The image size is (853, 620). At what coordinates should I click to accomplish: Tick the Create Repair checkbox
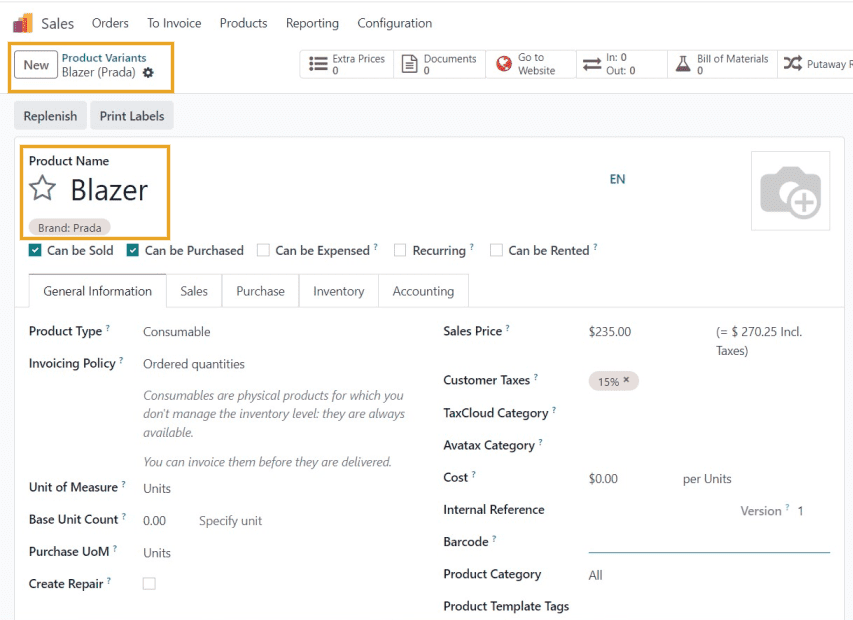(149, 584)
